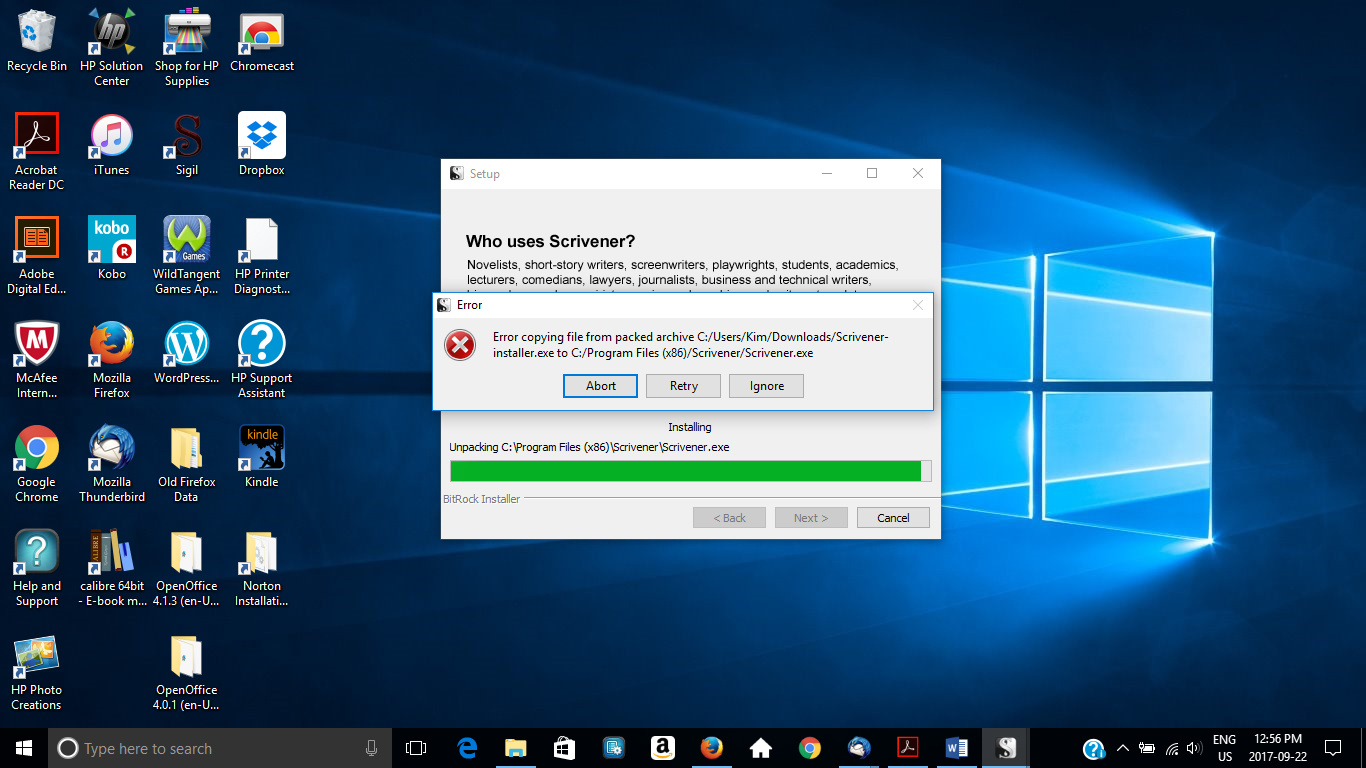Open File Explorer from the taskbar
The height and width of the screenshot is (768, 1366).
pyautogui.click(x=516, y=748)
